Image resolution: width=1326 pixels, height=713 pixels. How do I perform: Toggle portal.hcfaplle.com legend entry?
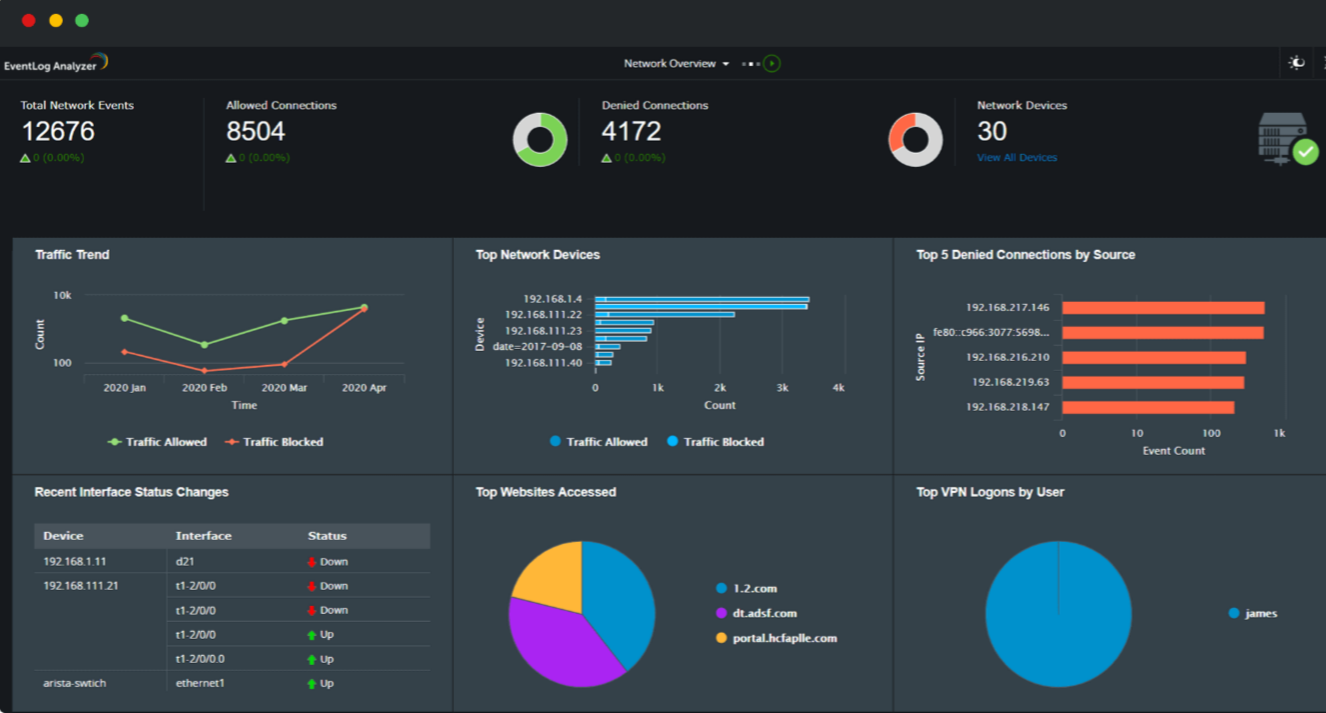(x=776, y=638)
